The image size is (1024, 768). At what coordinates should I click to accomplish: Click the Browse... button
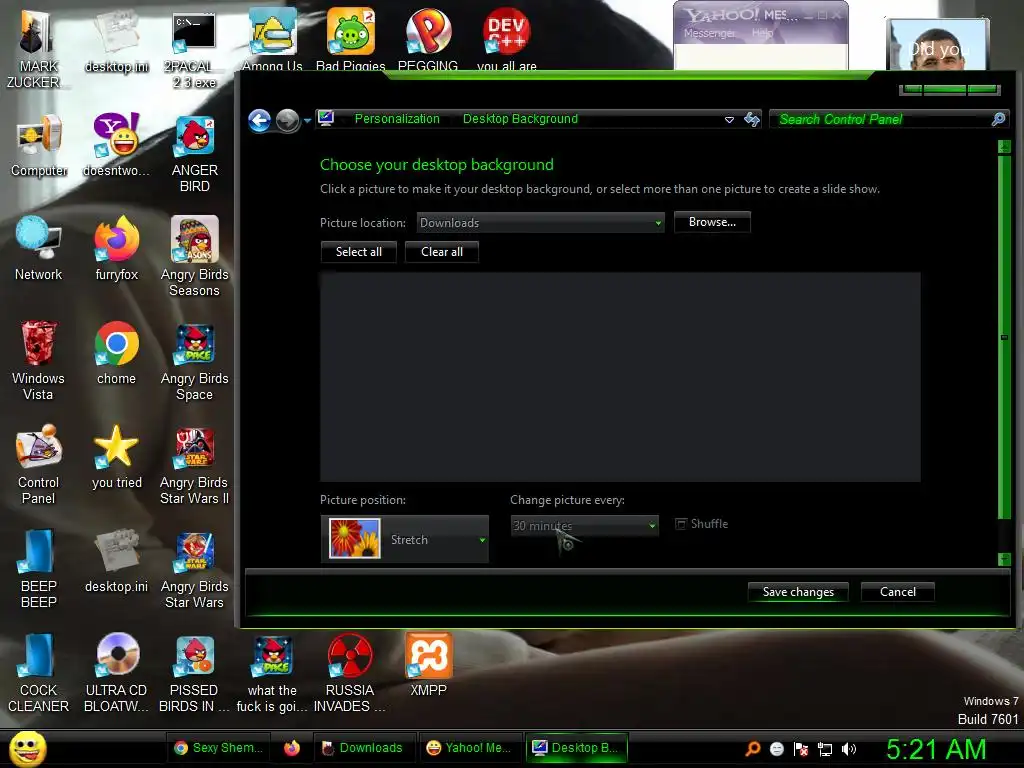[712, 222]
